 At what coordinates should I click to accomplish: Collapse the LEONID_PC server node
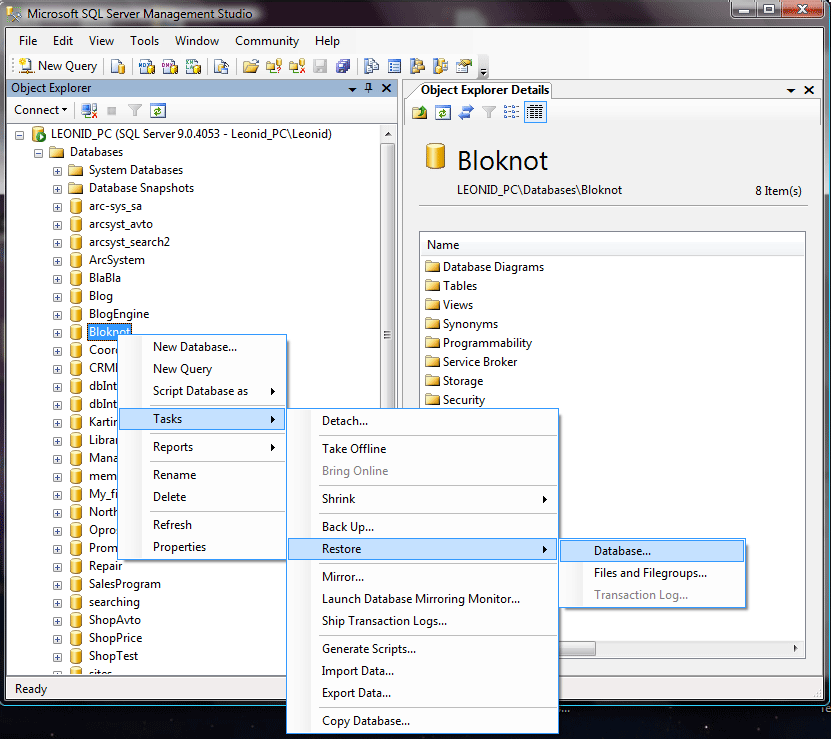click(x=20, y=135)
